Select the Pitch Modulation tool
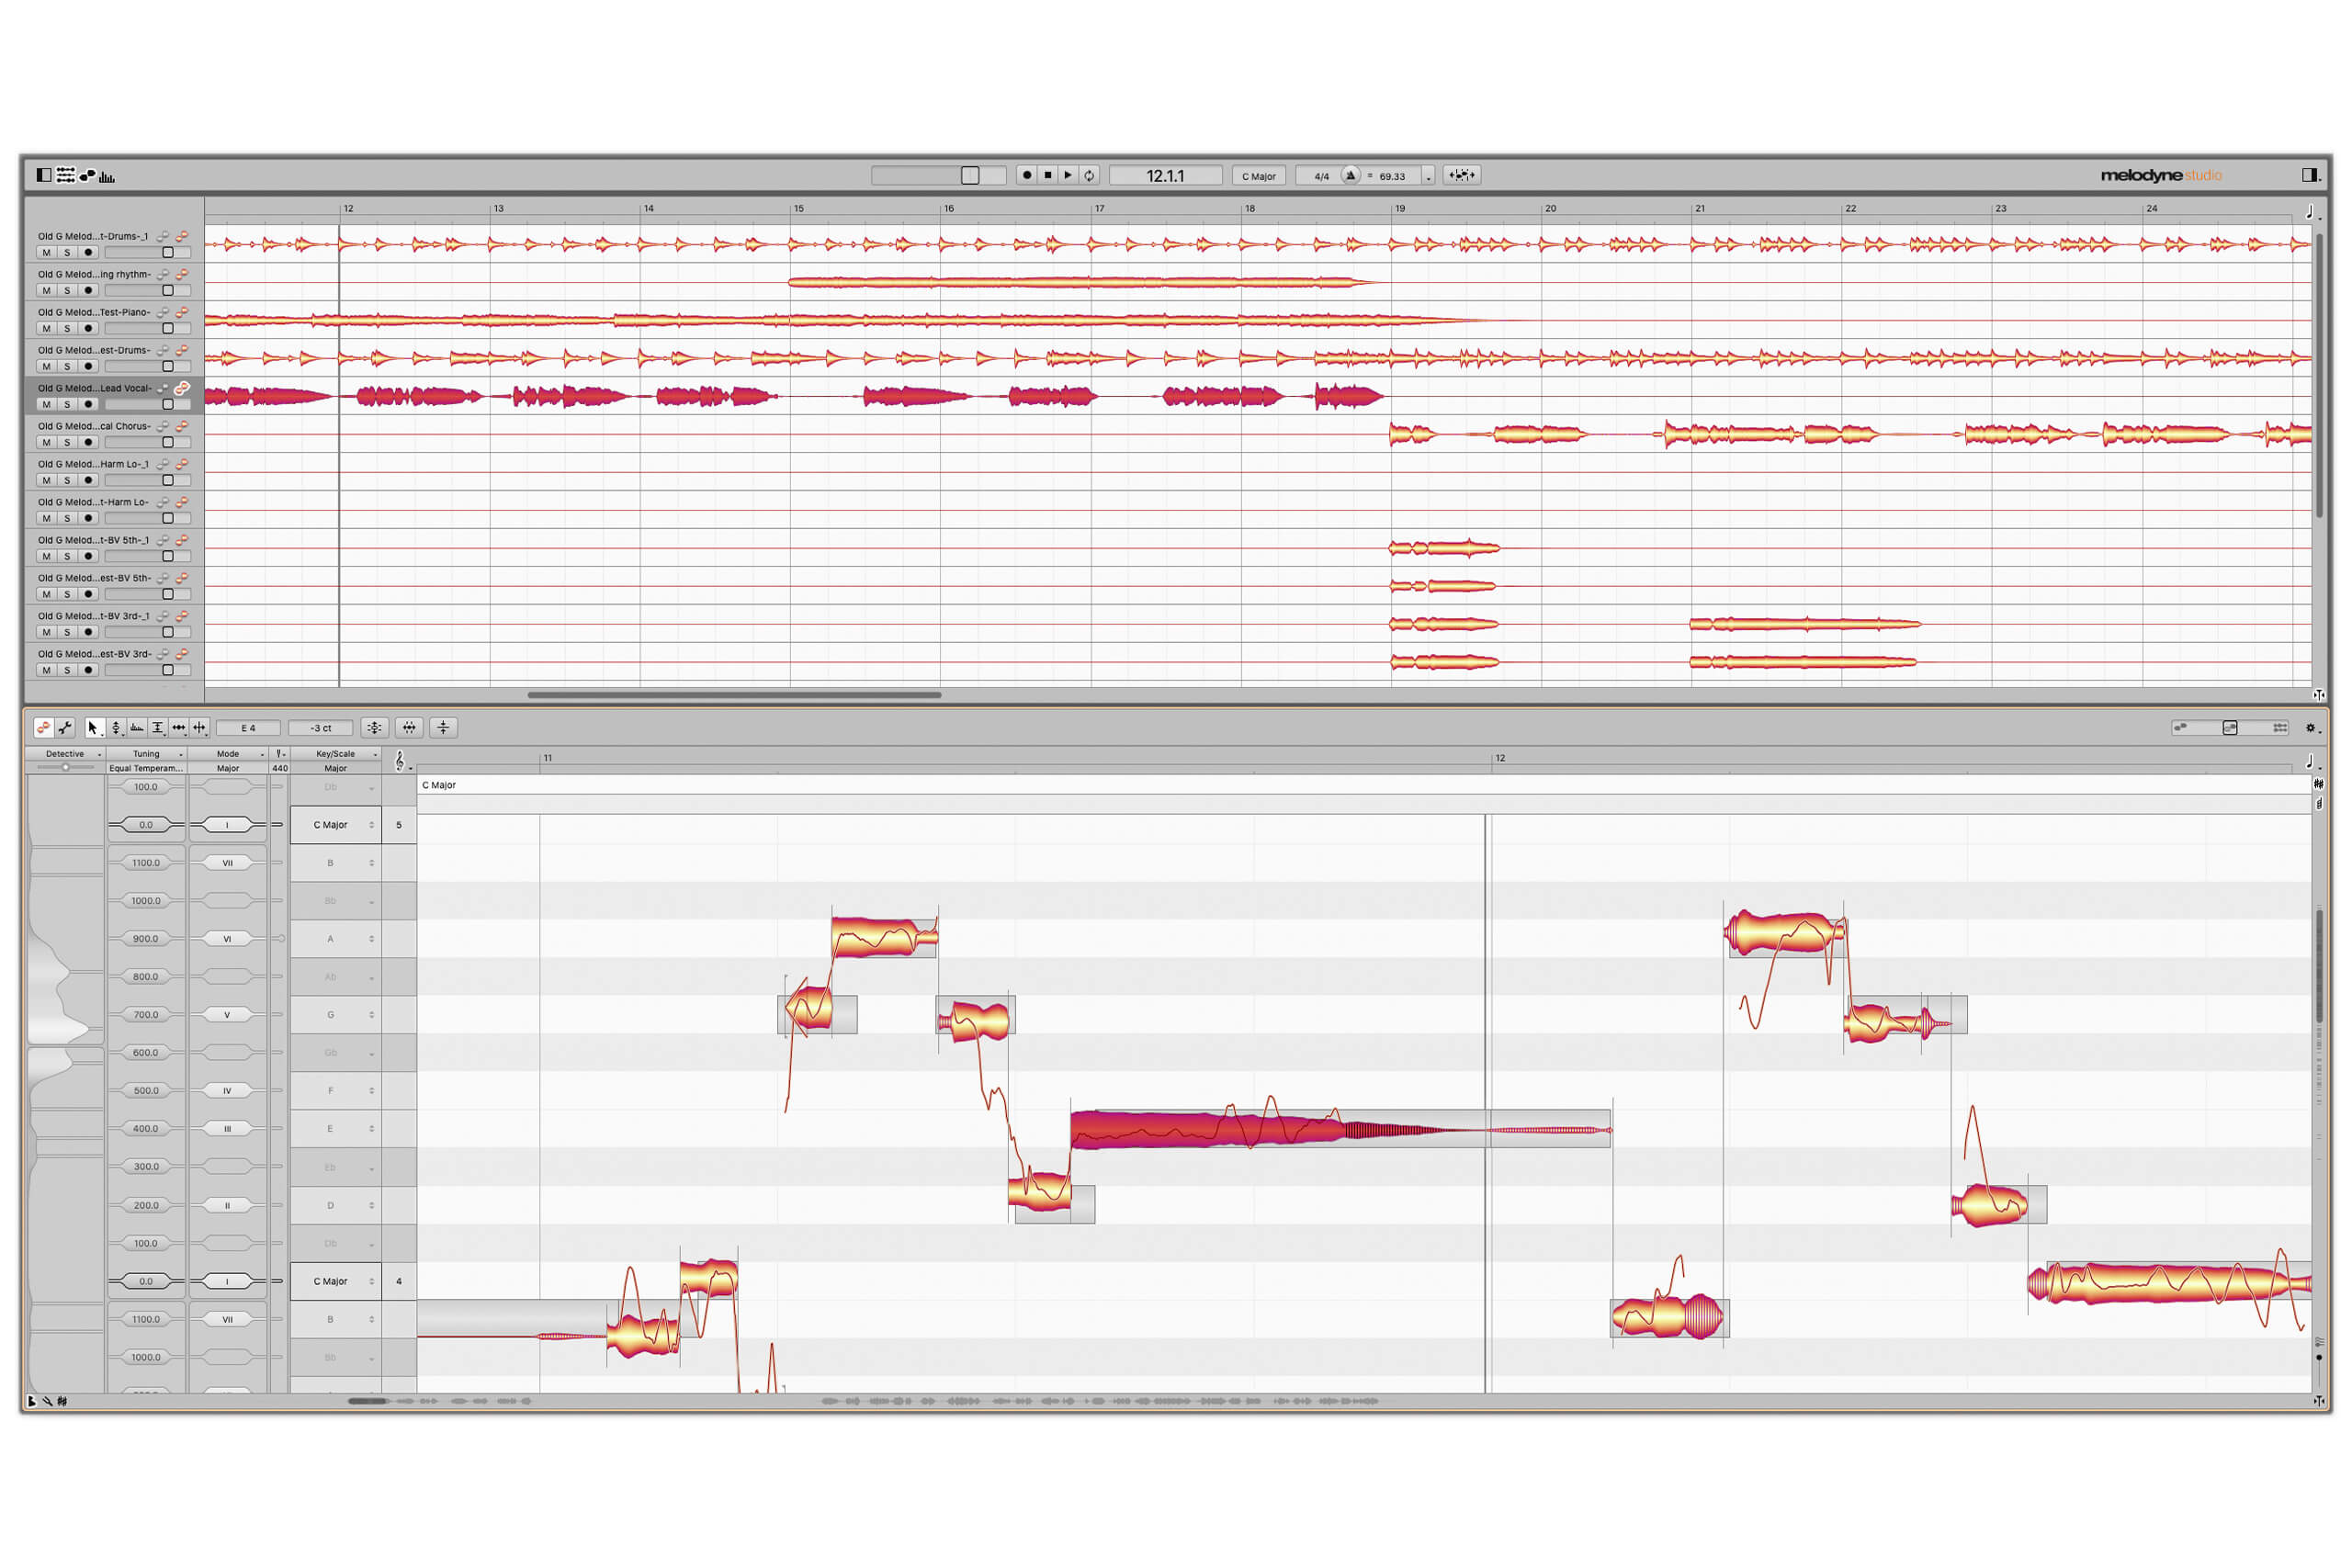Image resolution: width=2352 pixels, height=1568 pixels. [137, 729]
